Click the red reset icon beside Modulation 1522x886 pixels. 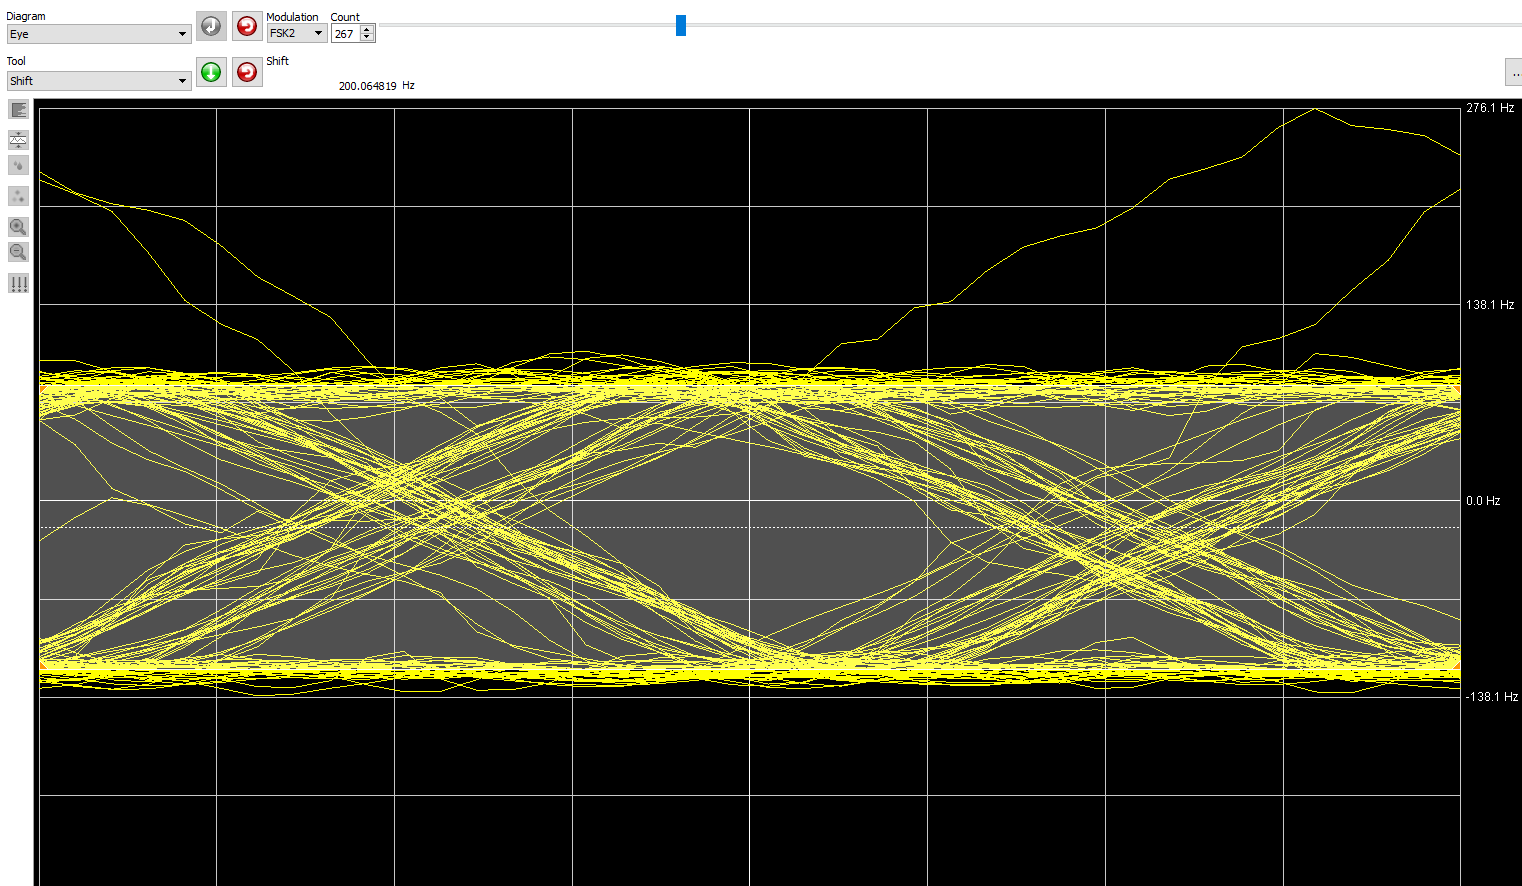pos(247,26)
